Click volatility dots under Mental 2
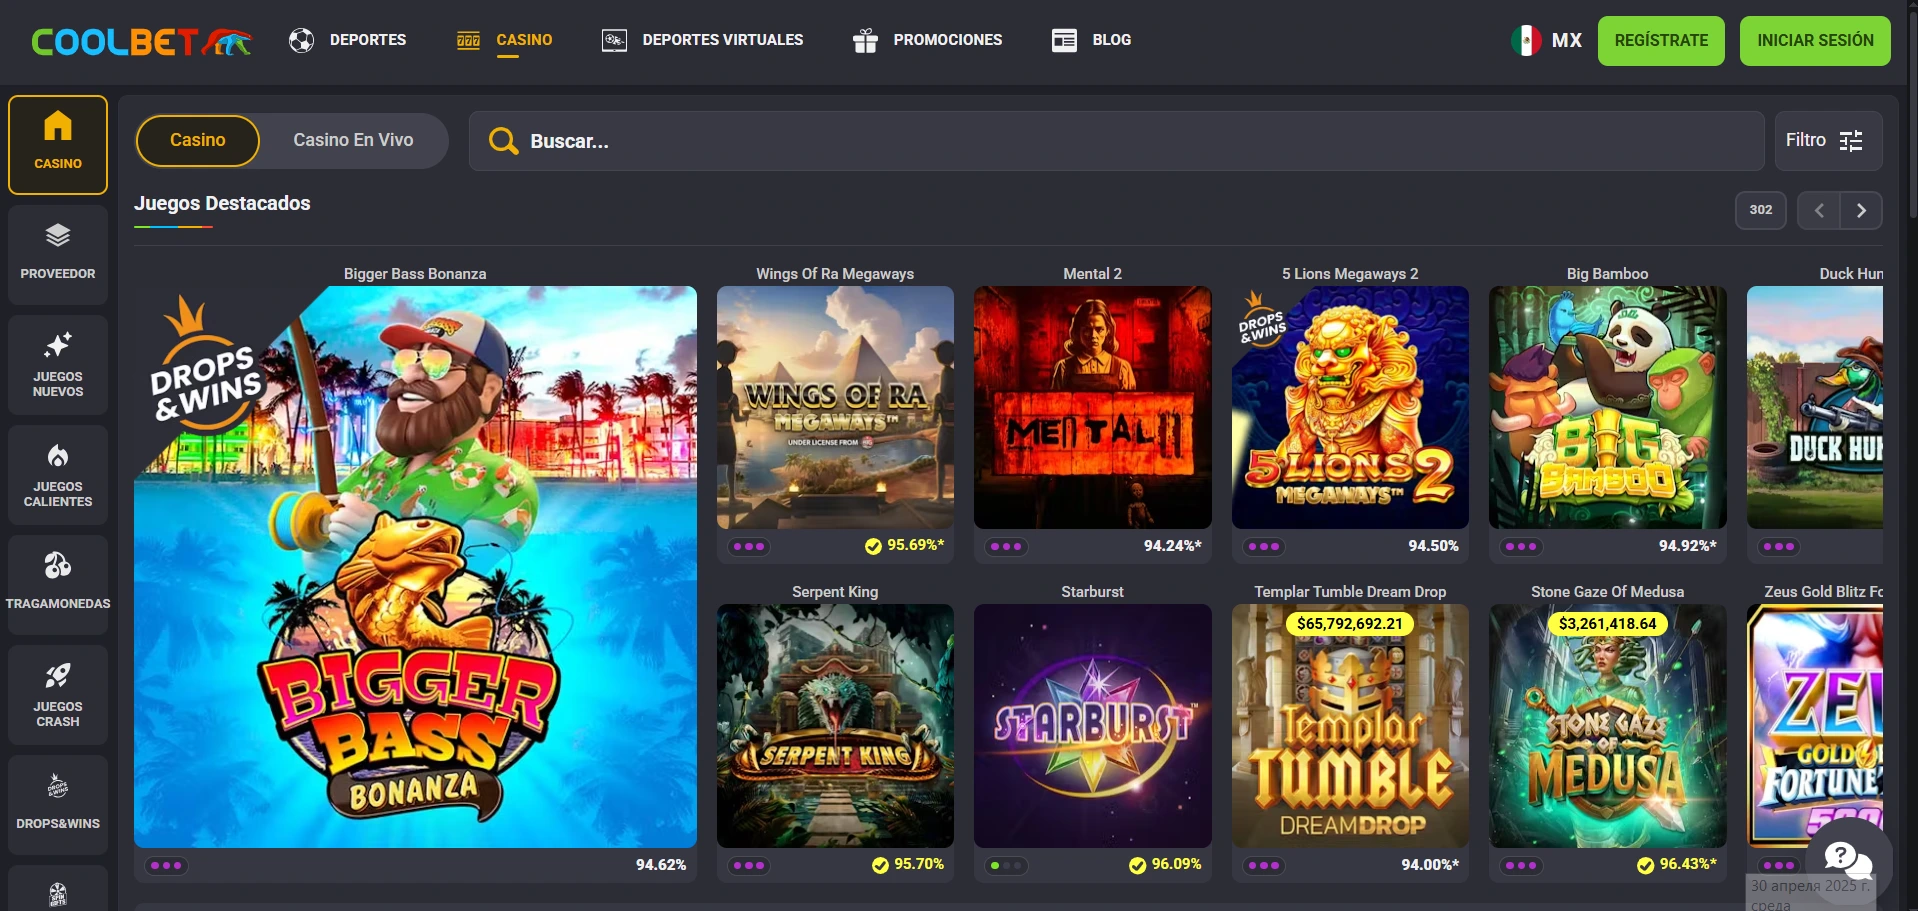The width and height of the screenshot is (1918, 911). click(1006, 546)
